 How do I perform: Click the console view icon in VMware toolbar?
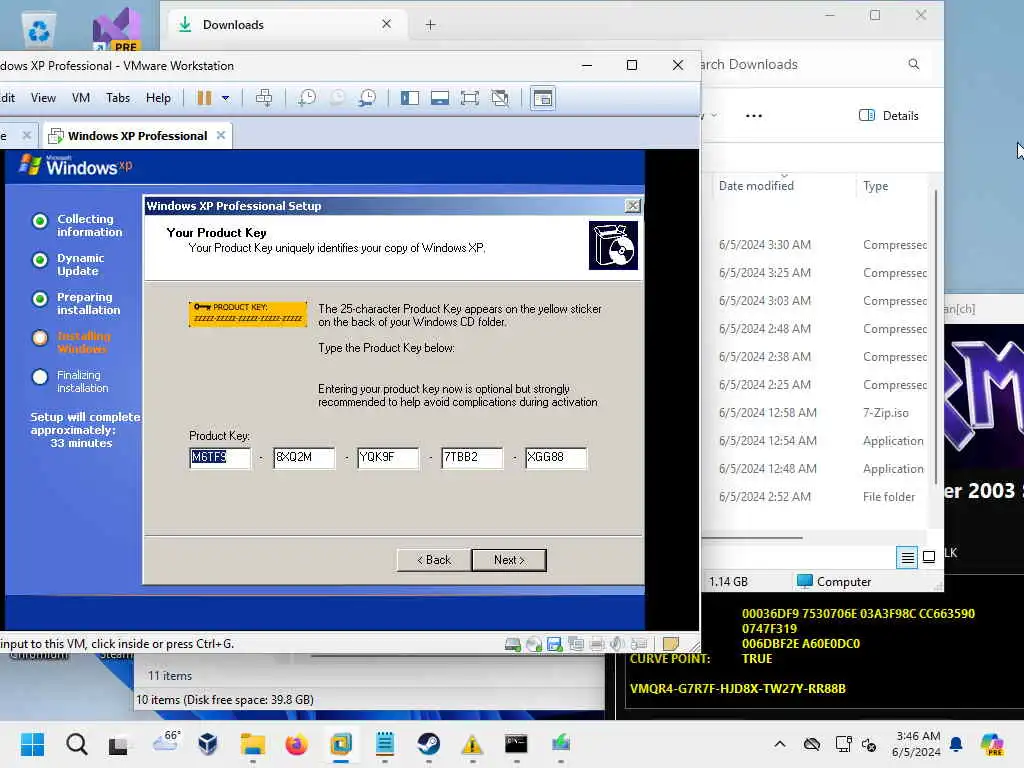[x=543, y=99]
